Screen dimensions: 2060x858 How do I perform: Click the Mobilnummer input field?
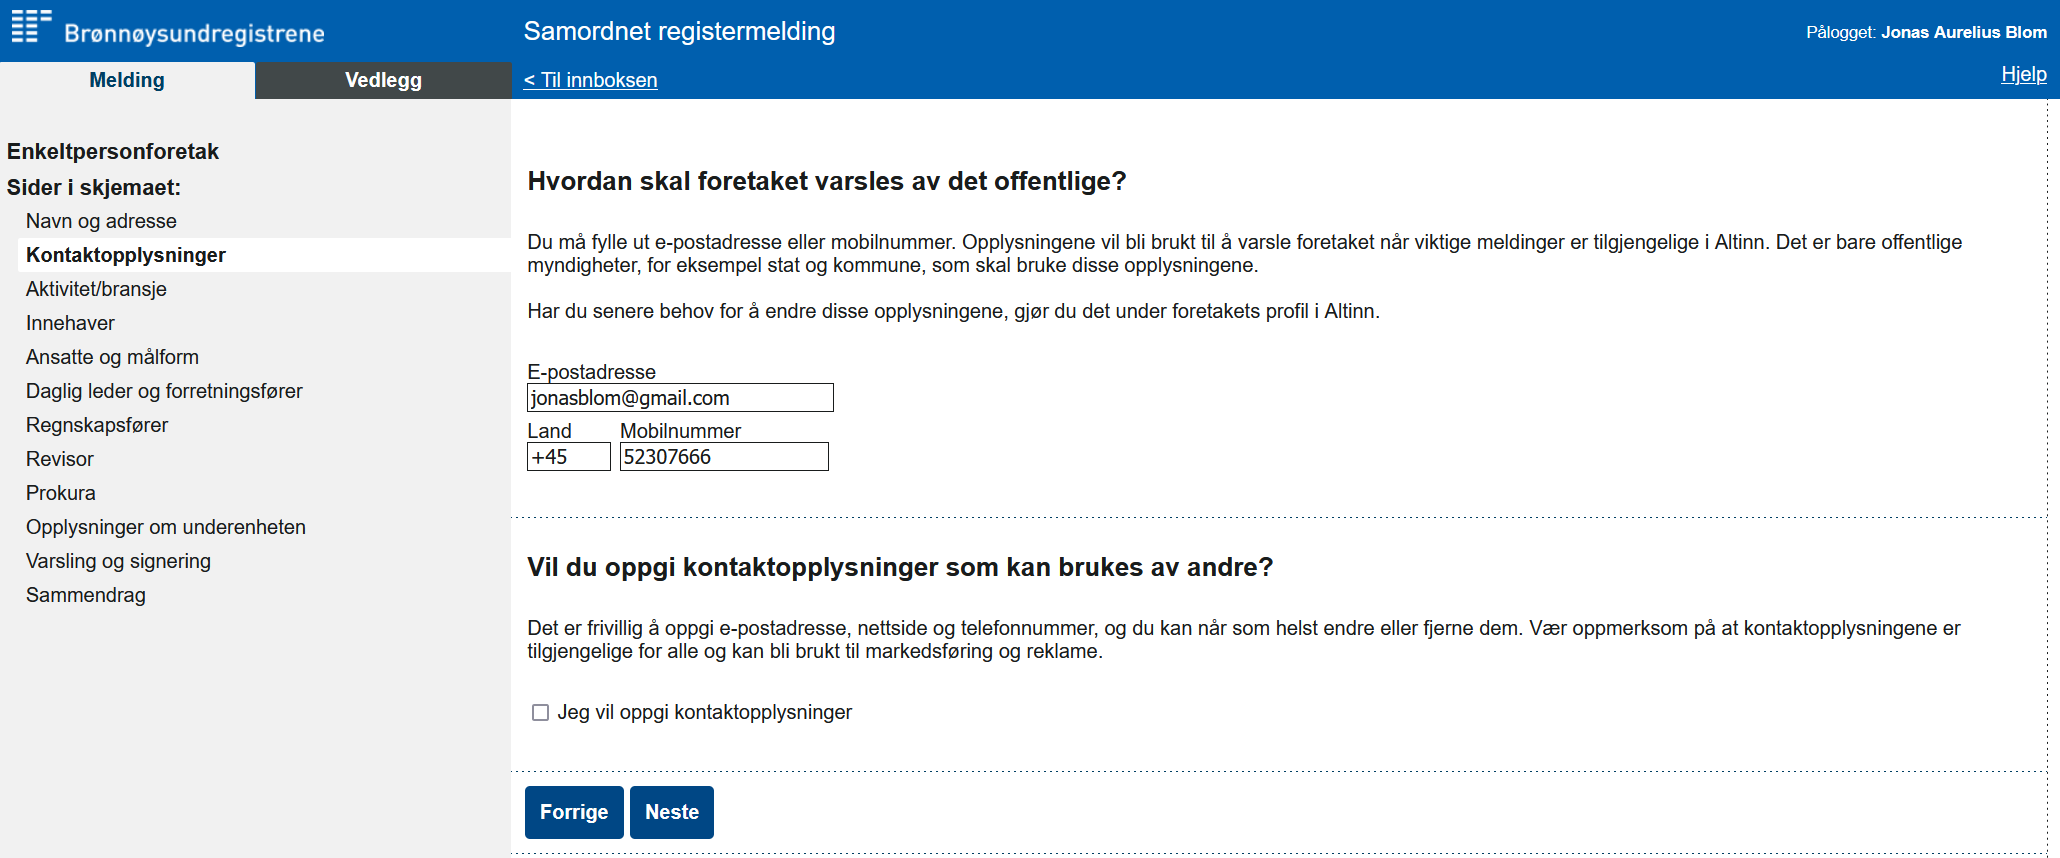[x=724, y=457]
